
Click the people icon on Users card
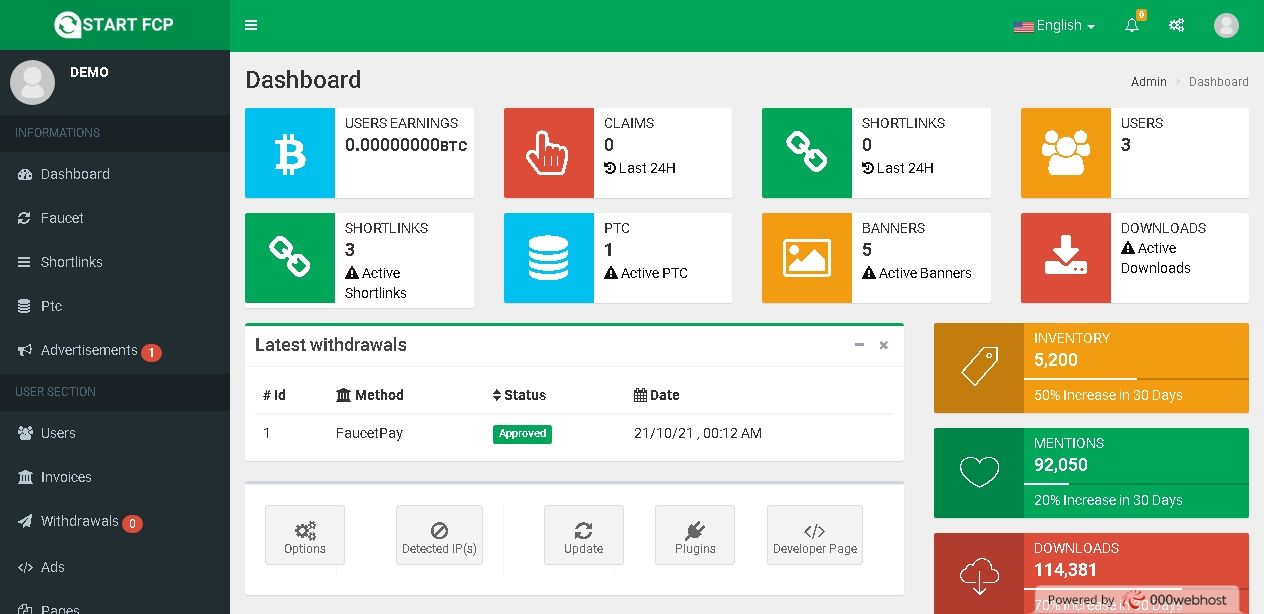click(x=1066, y=153)
